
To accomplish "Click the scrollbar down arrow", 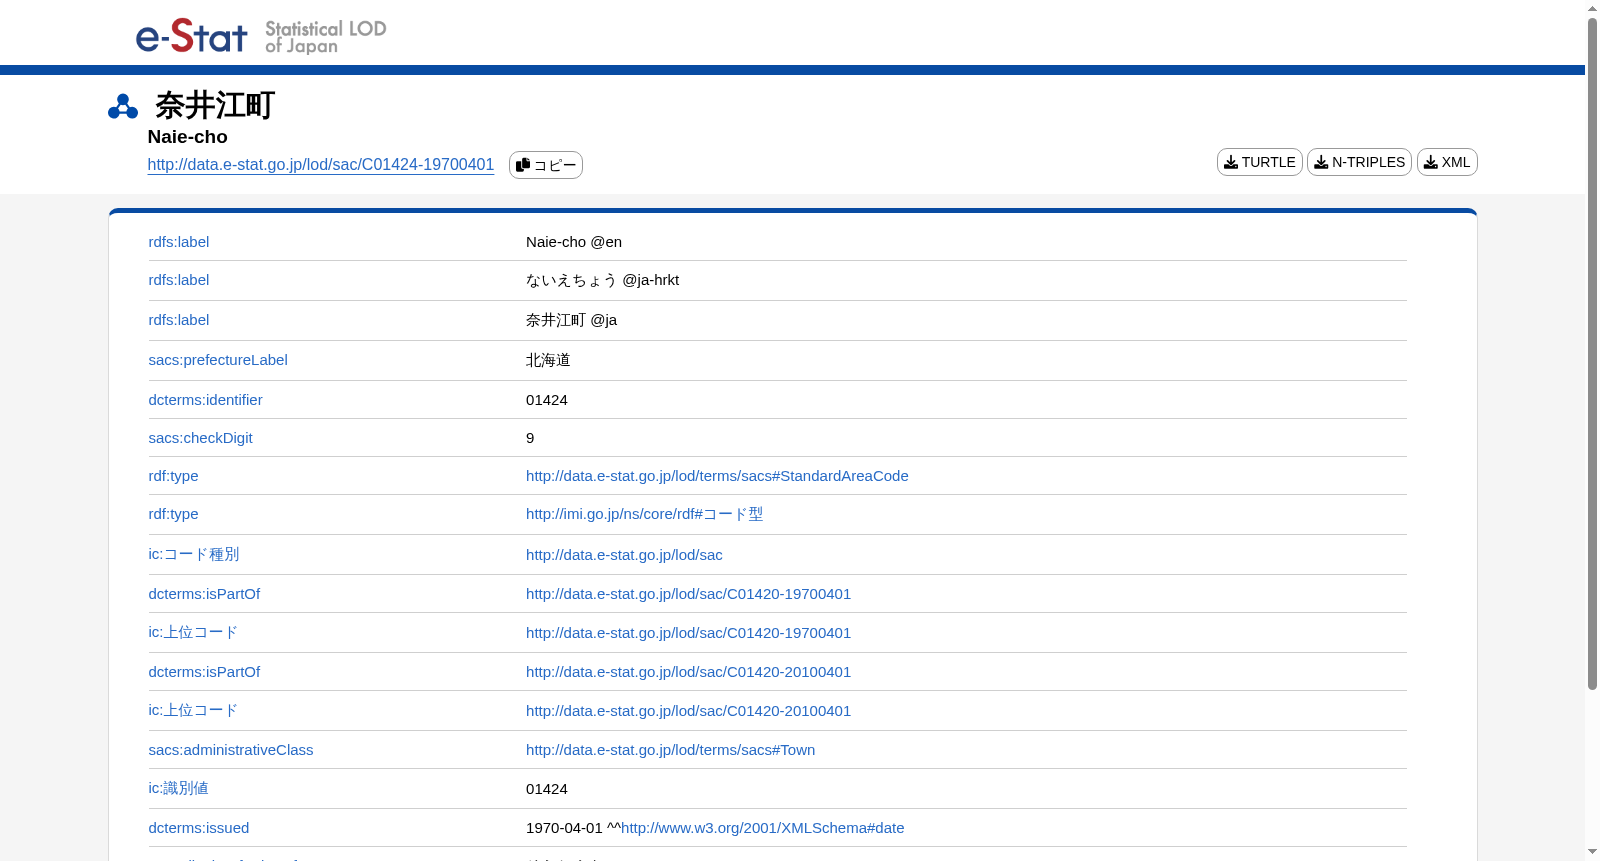I will pos(1592,852).
